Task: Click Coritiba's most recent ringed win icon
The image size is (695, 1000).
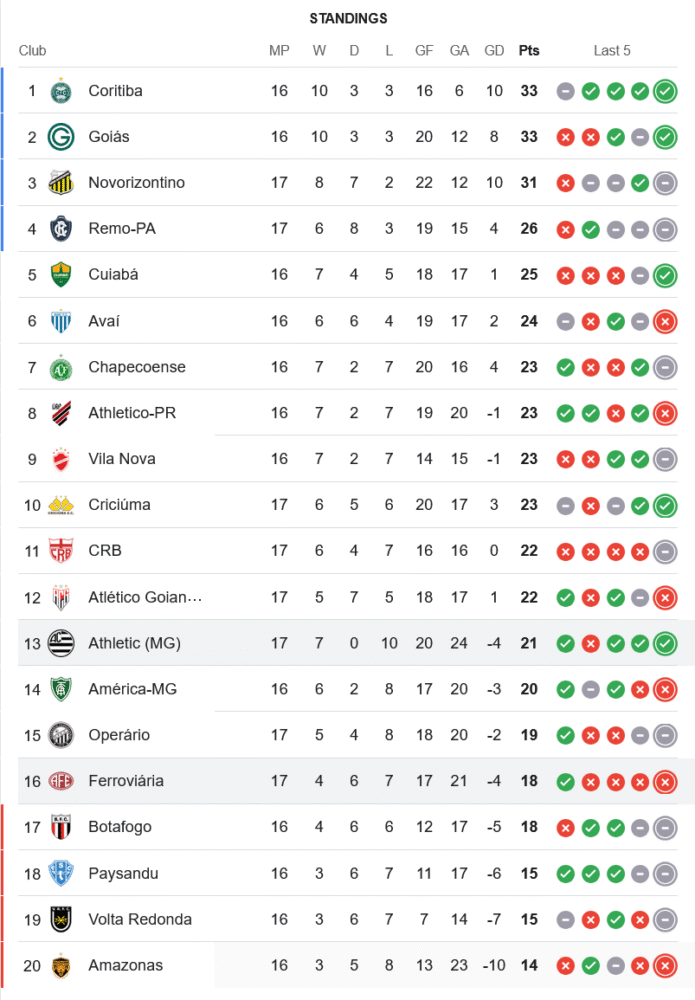Action: point(665,91)
